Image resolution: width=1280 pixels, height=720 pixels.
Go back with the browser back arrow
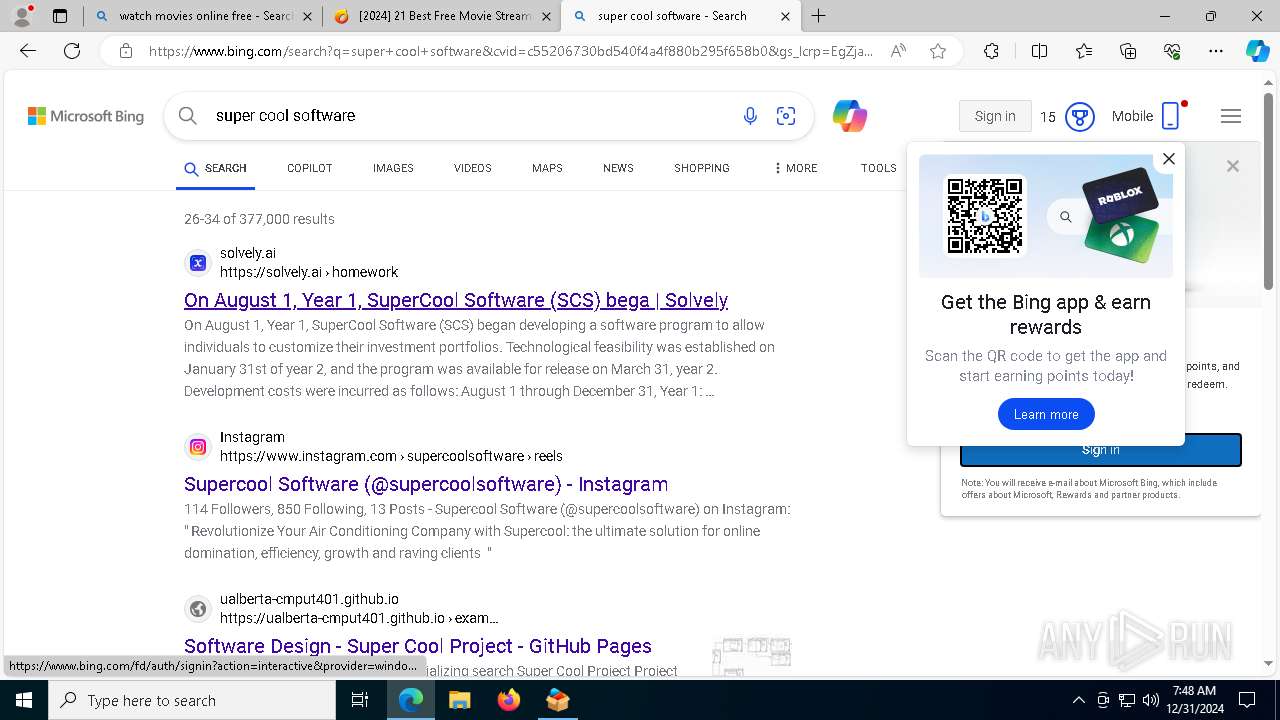point(28,51)
